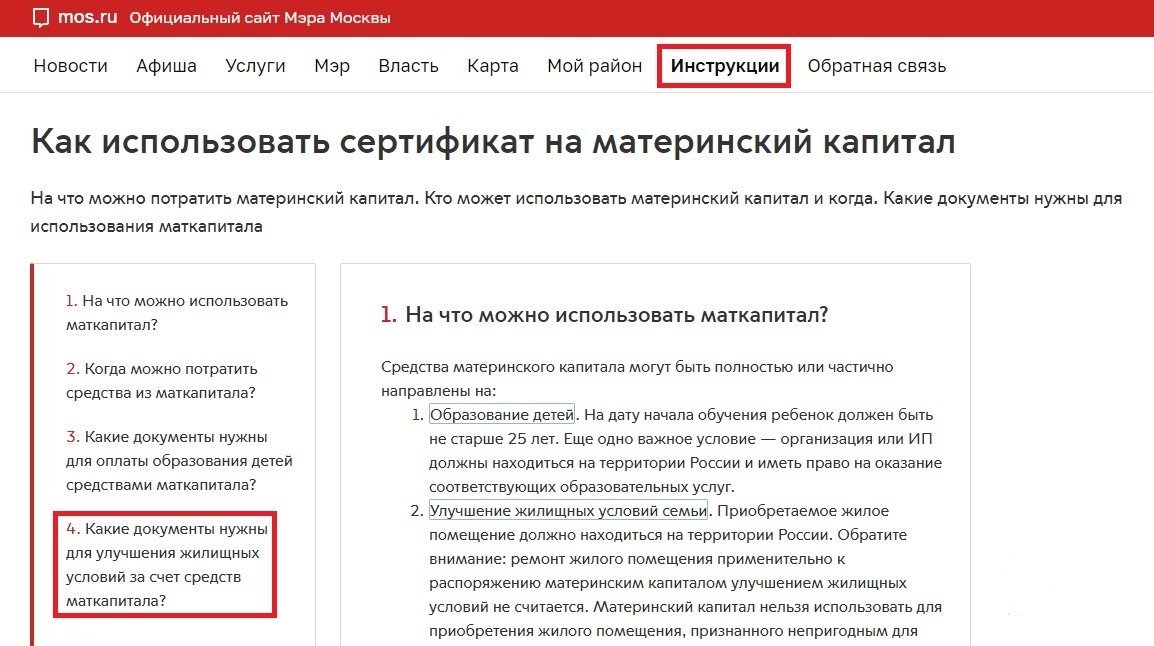1154x646 pixels.
Task: Click the intro text 'На что можно потратить материнский капитал'
Action: (x=223, y=198)
